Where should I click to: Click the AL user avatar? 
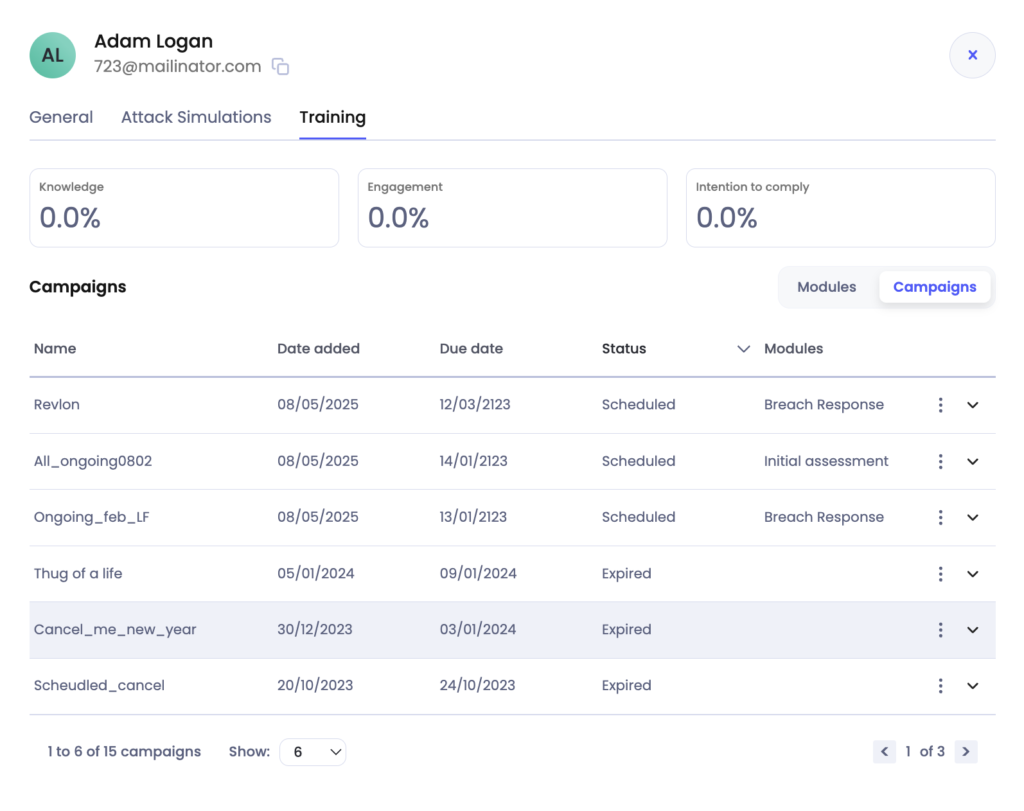(53, 55)
